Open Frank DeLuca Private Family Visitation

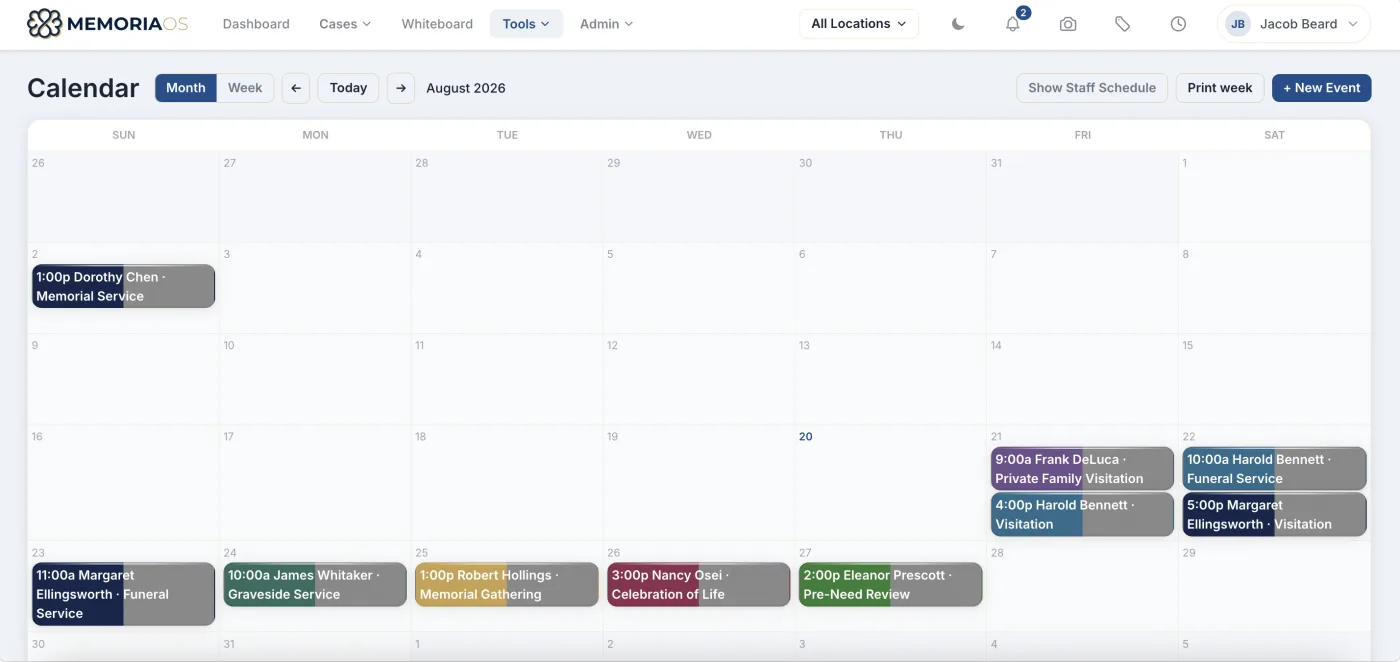click(1082, 469)
